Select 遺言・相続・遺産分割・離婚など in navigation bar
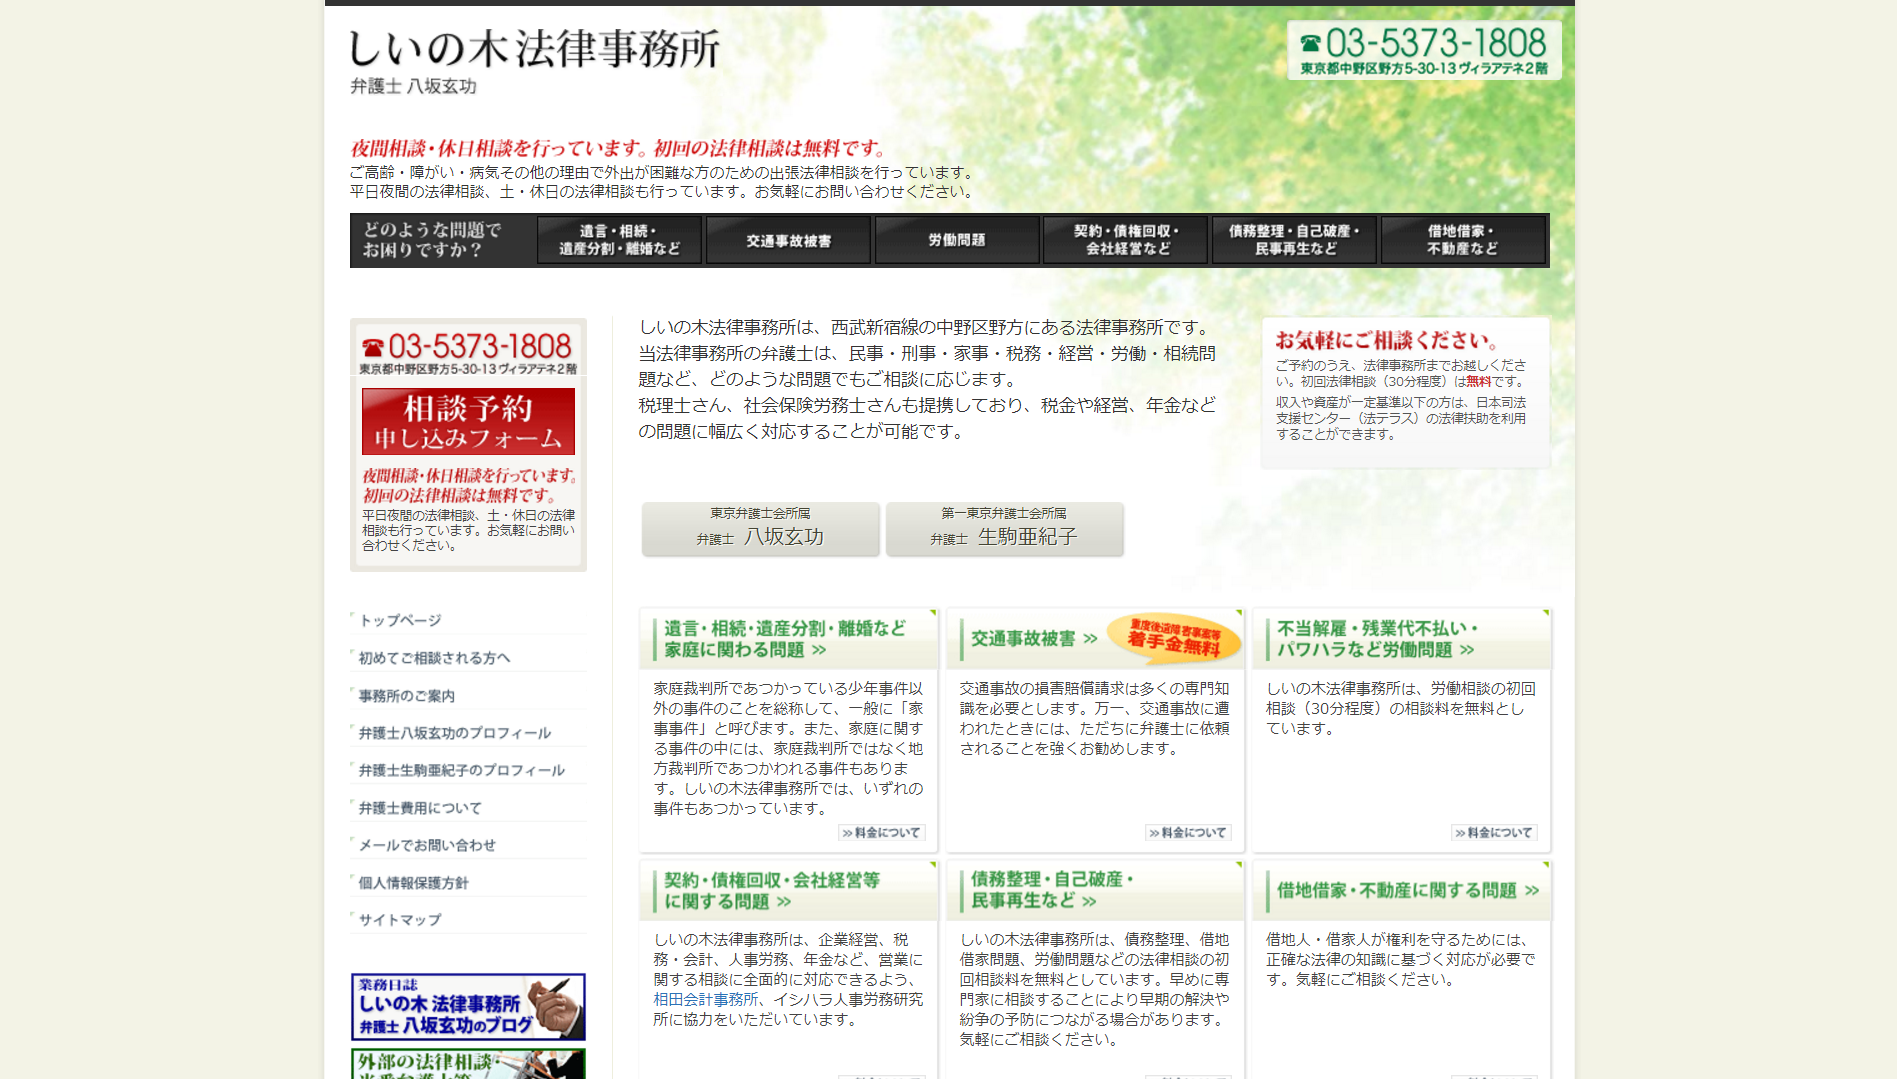This screenshot has height=1079, width=1897. (619, 240)
